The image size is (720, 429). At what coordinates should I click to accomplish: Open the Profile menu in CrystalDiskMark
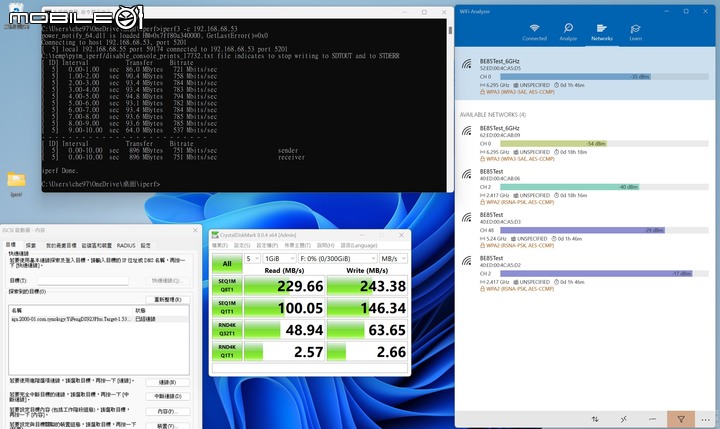coord(267,245)
